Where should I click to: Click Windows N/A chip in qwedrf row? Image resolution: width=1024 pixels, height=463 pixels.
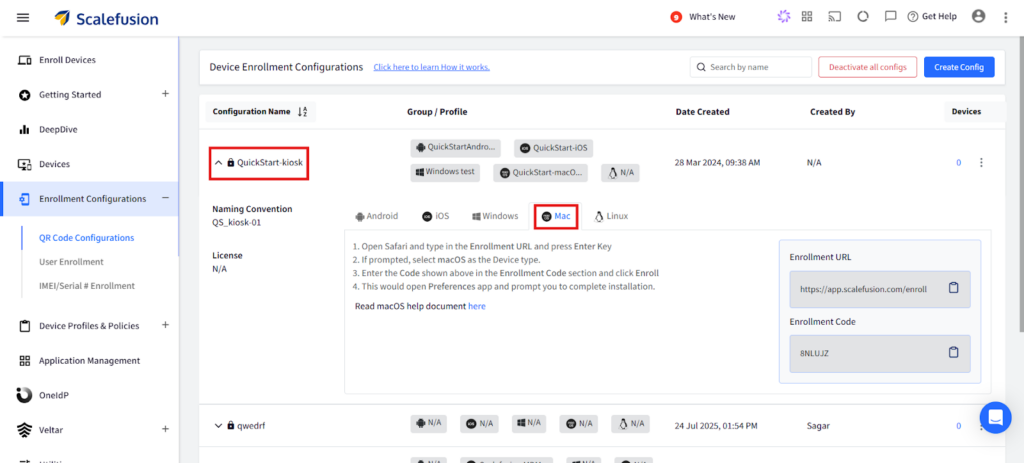pos(529,424)
